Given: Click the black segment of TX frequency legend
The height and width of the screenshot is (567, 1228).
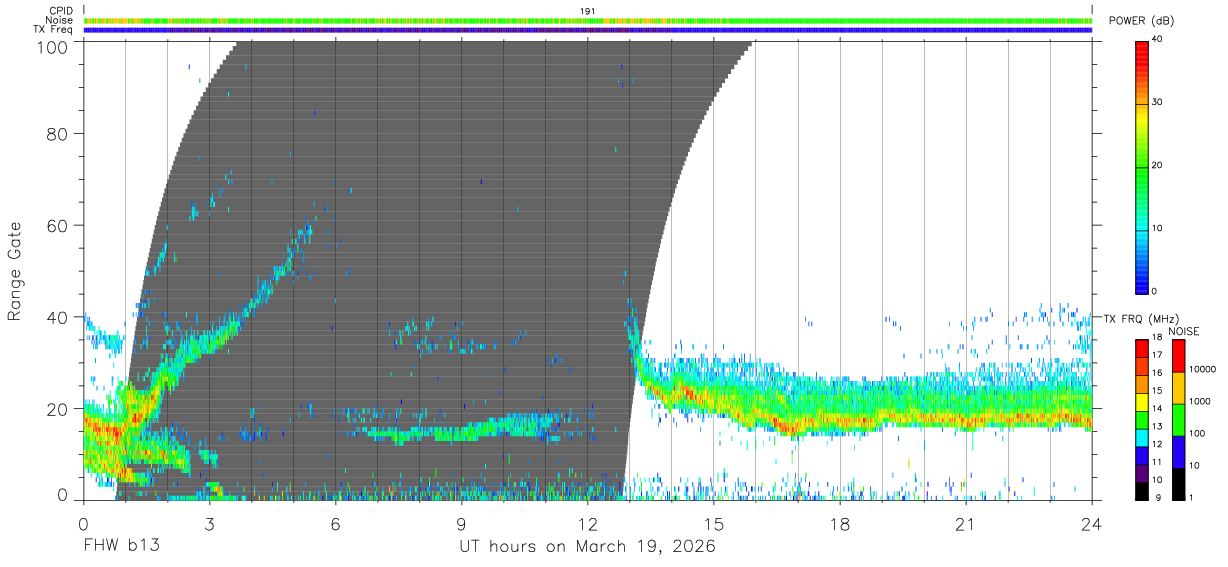Looking at the screenshot, I should tap(1141, 491).
